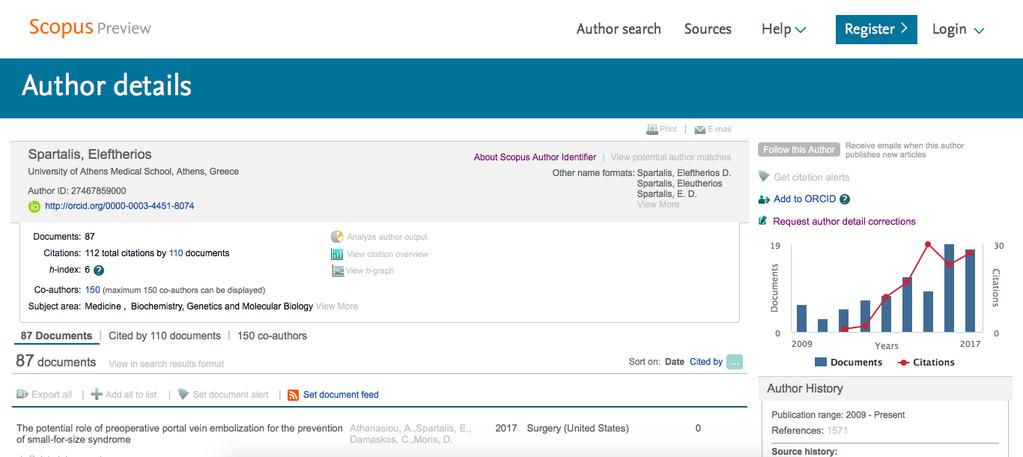Image resolution: width=1023 pixels, height=457 pixels.
Task: Click the View citation overview icon
Action: pyautogui.click(x=337, y=254)
